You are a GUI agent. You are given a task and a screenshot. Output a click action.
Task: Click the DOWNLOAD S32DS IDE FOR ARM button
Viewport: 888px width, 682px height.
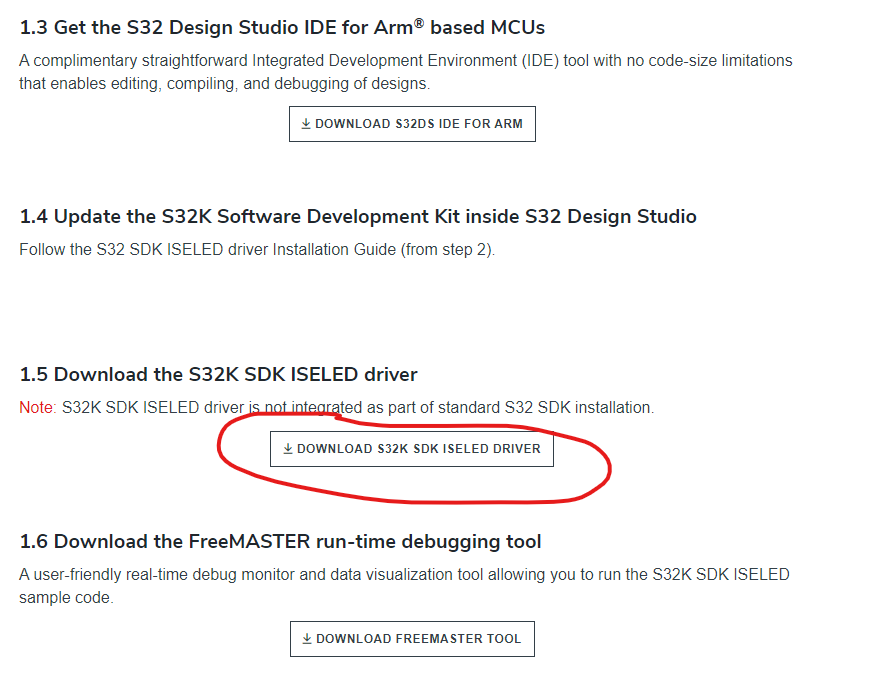pos(412,123)
